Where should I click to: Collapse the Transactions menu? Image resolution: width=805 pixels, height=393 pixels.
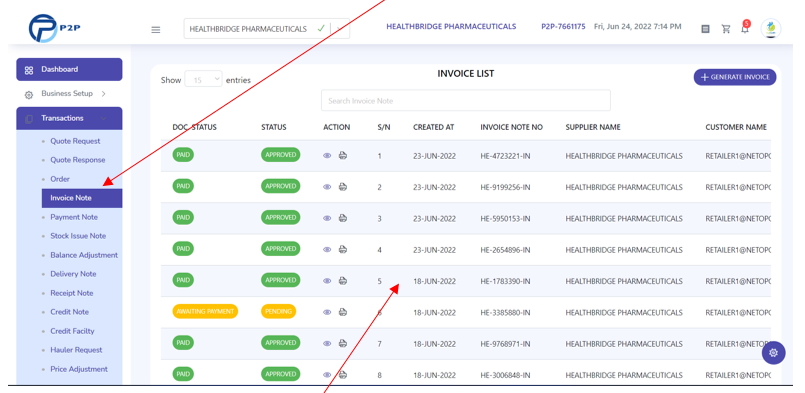(x=69, y=118)
